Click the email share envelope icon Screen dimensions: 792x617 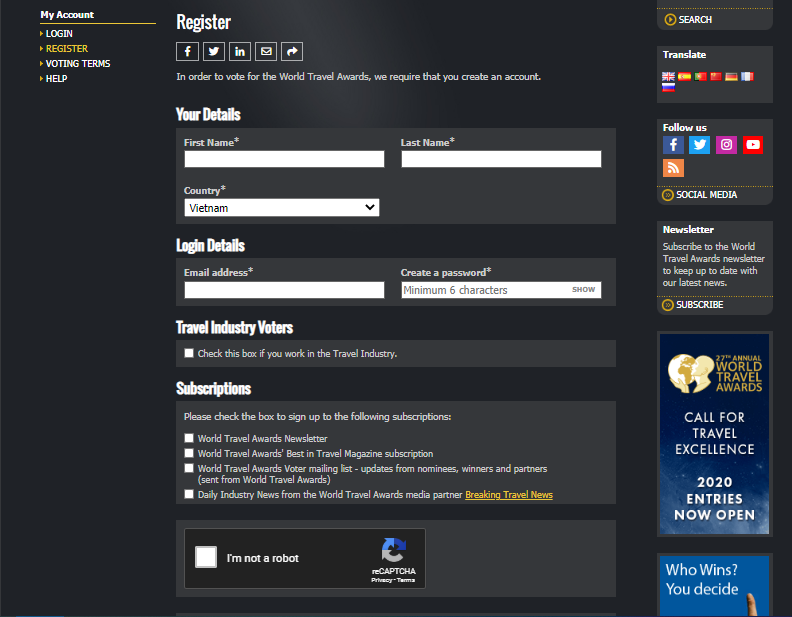[x=266, y=52]
